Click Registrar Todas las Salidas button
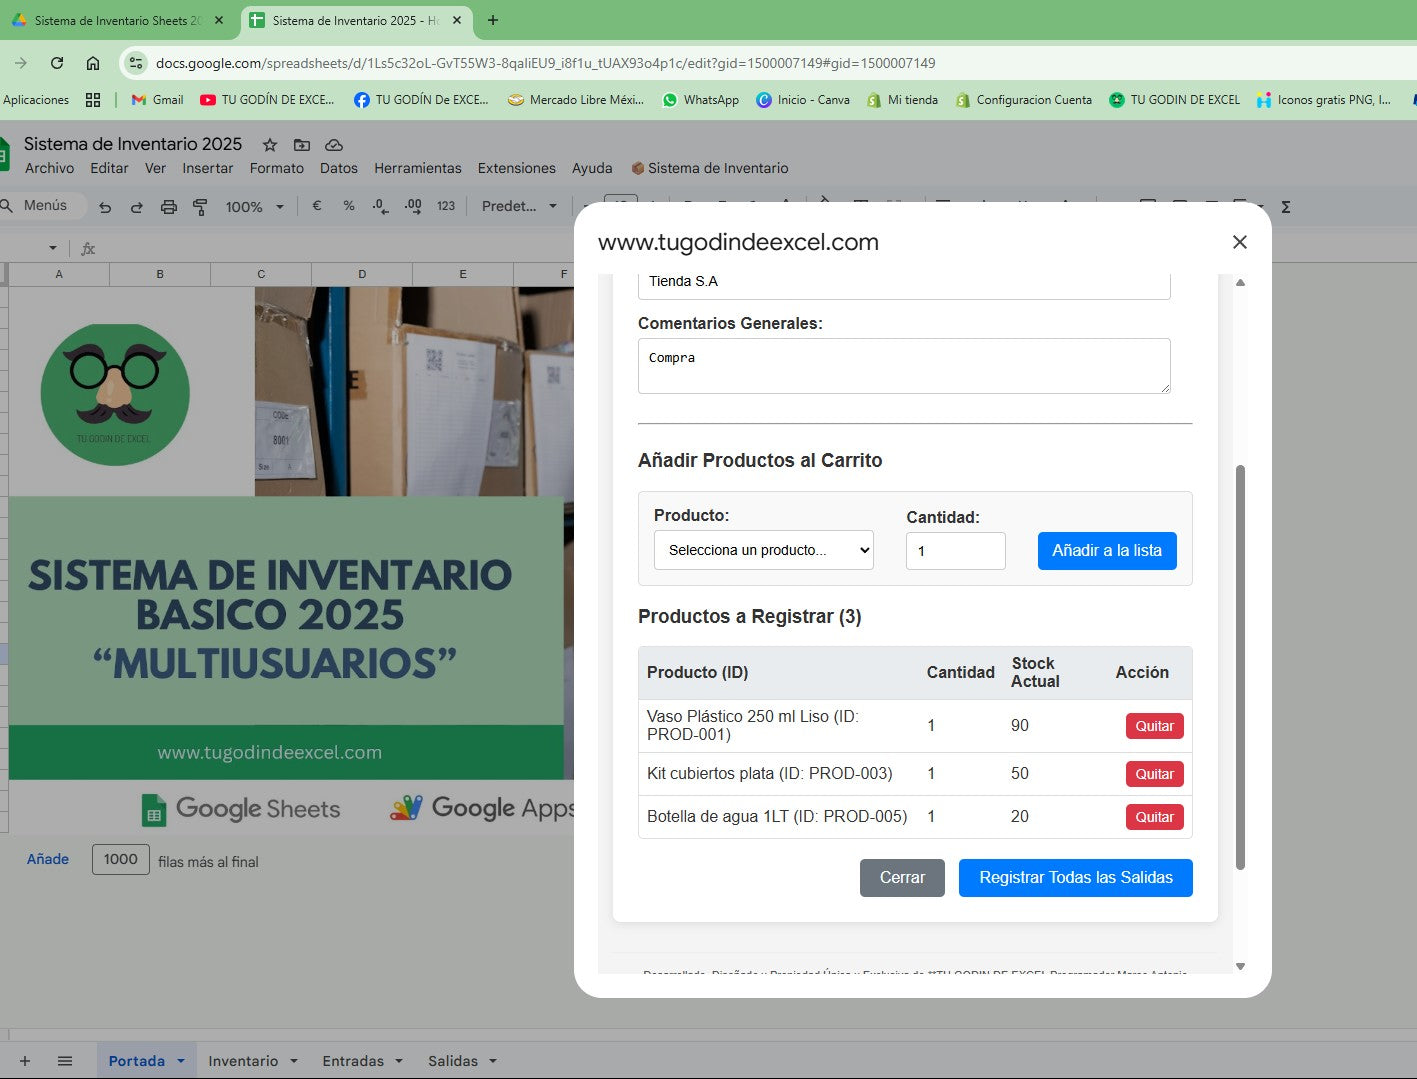 coord(1076,878)
